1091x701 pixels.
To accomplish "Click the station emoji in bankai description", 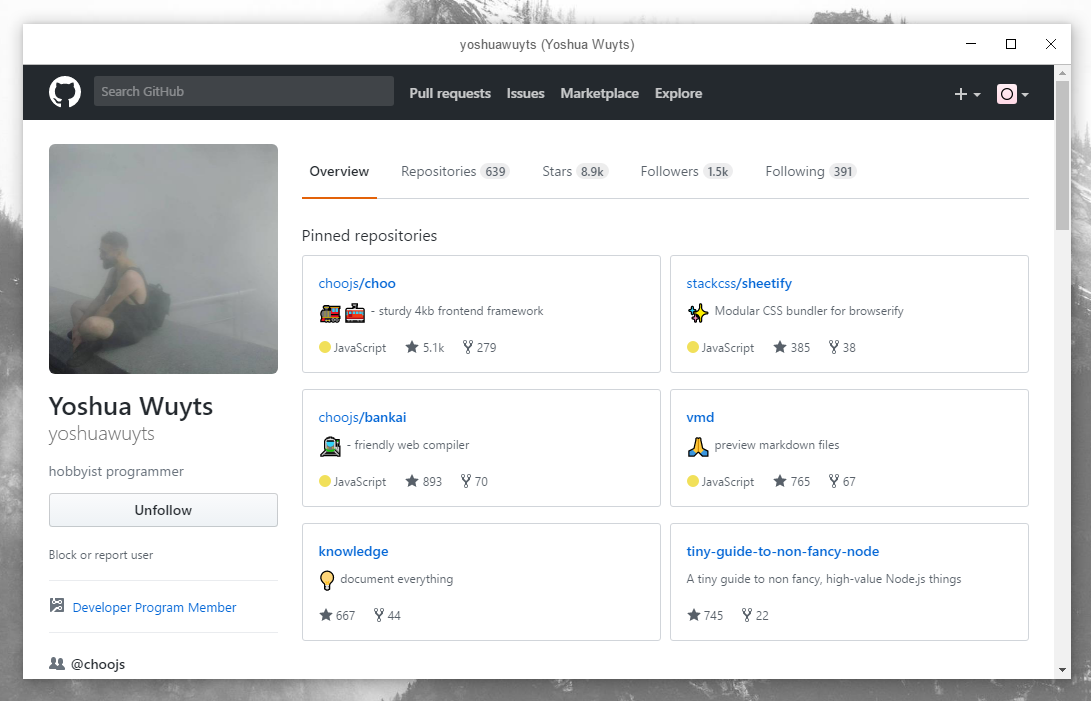I will click(331, 447).
